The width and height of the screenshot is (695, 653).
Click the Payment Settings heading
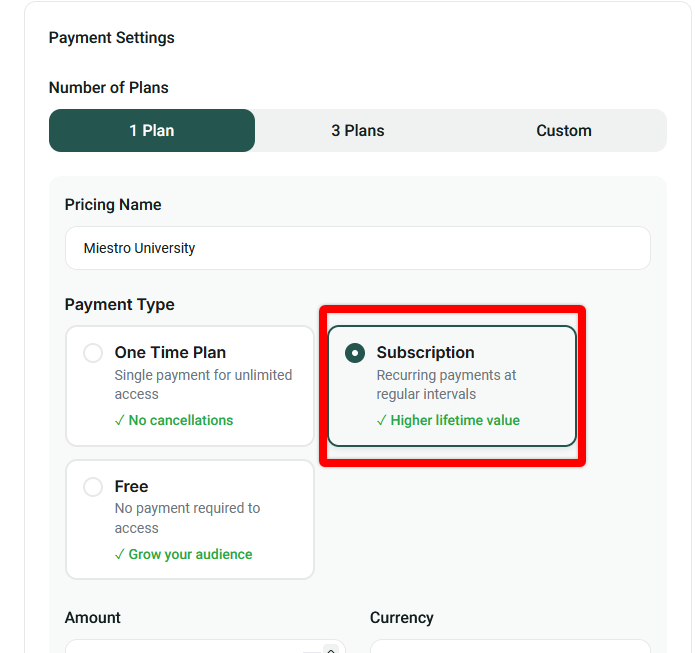coord(112,38)
